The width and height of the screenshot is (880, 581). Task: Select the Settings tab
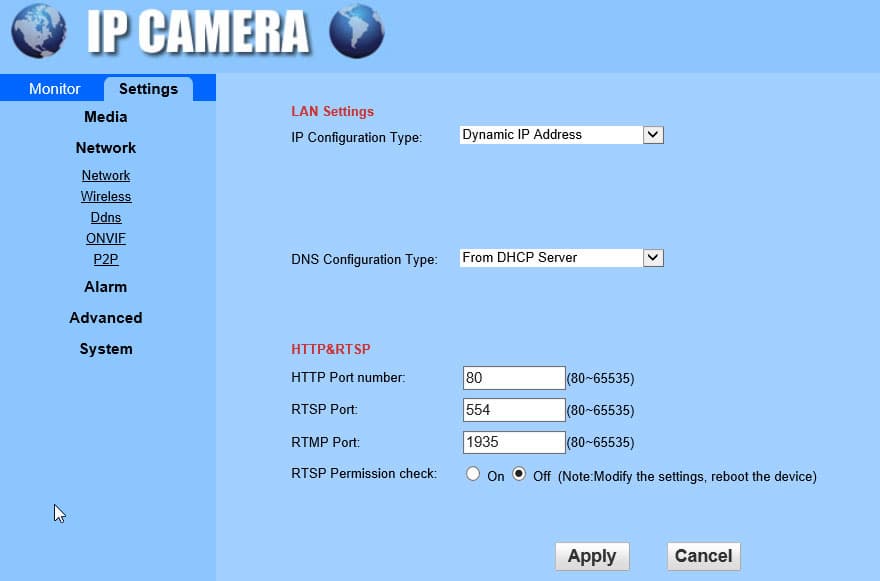click(x=148, y=89)
